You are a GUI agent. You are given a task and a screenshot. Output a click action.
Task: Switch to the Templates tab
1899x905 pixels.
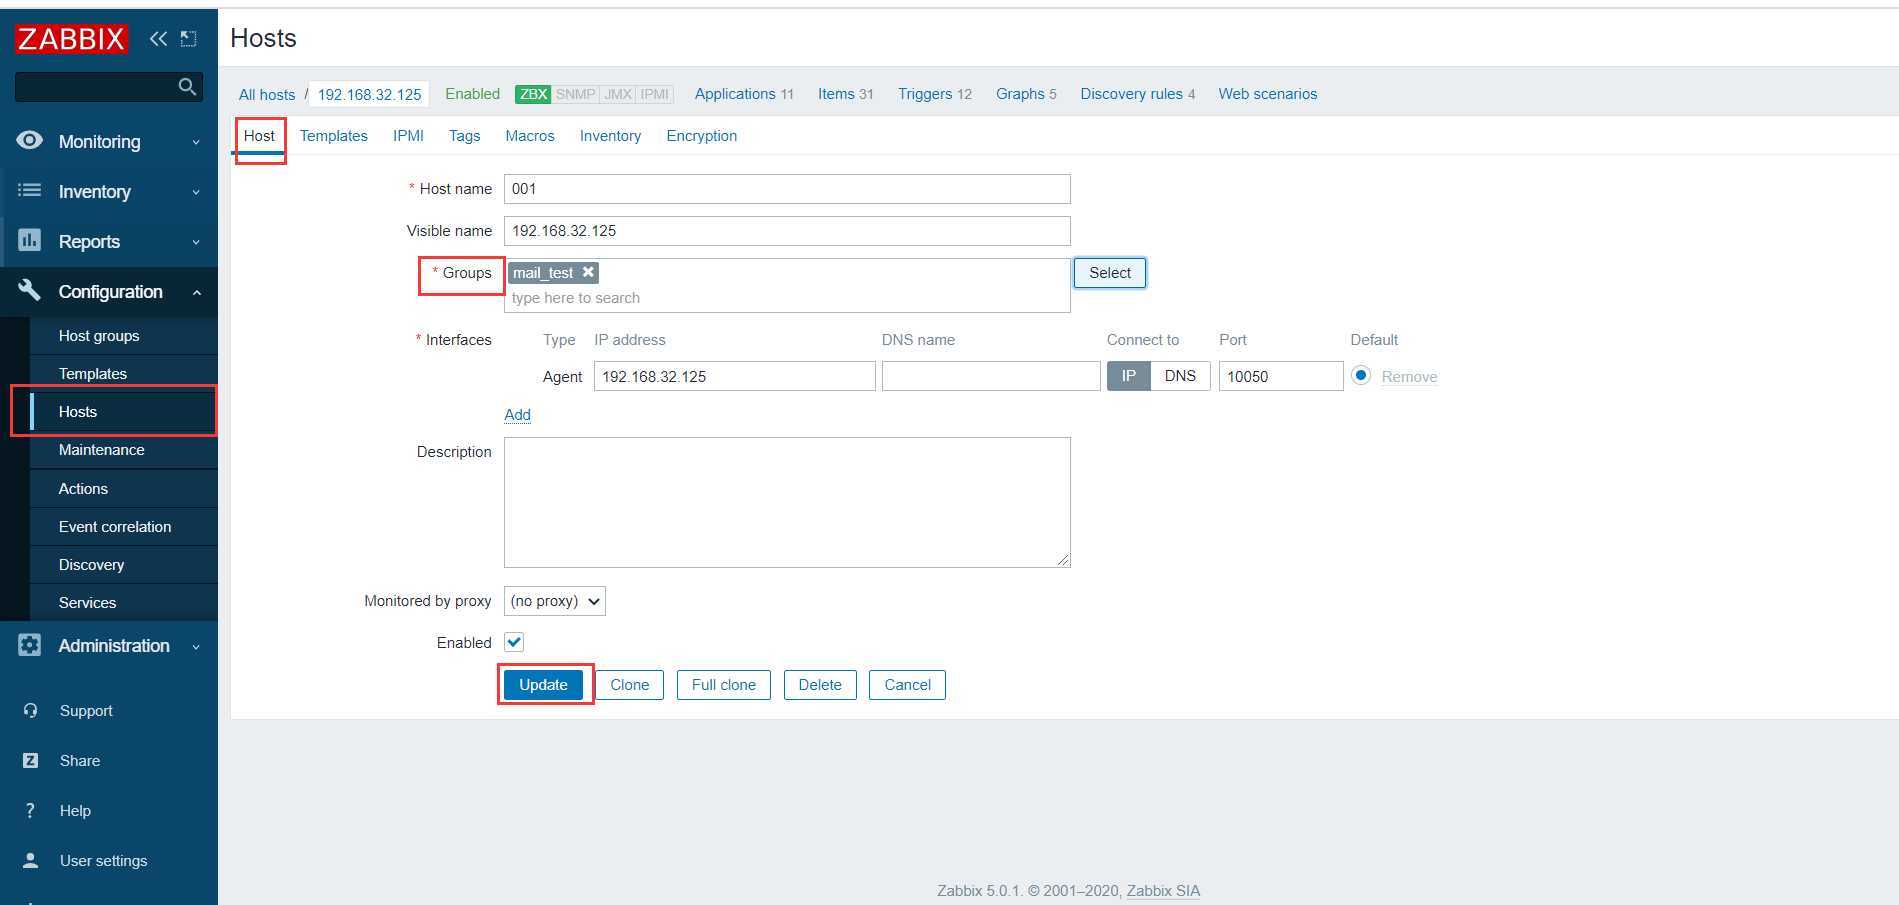coord(333,136)
